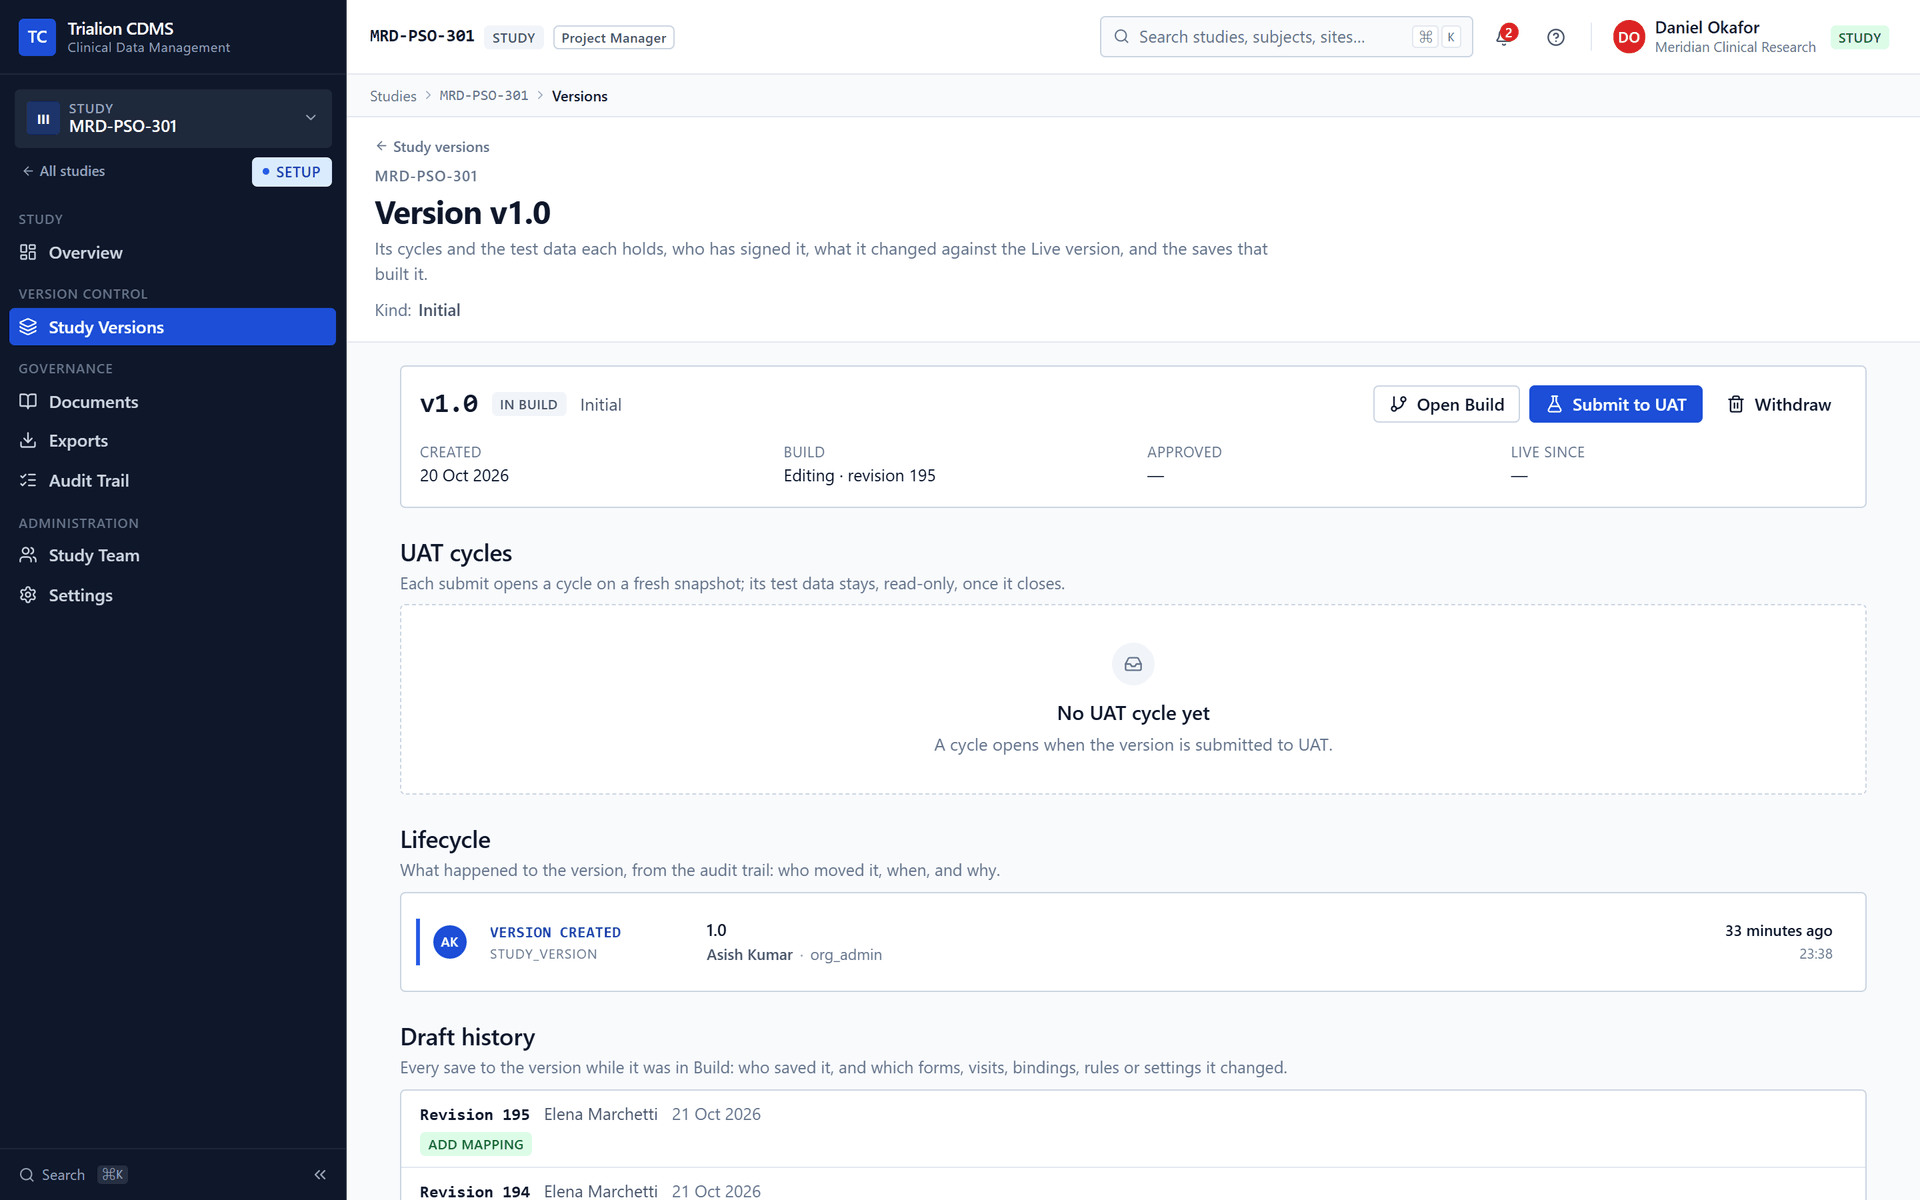Click the search magnifier in top search bar
Image resolution: width=1920 pixels, height=1200 pixels.
pyautogui.click(x=1121, y=37)
